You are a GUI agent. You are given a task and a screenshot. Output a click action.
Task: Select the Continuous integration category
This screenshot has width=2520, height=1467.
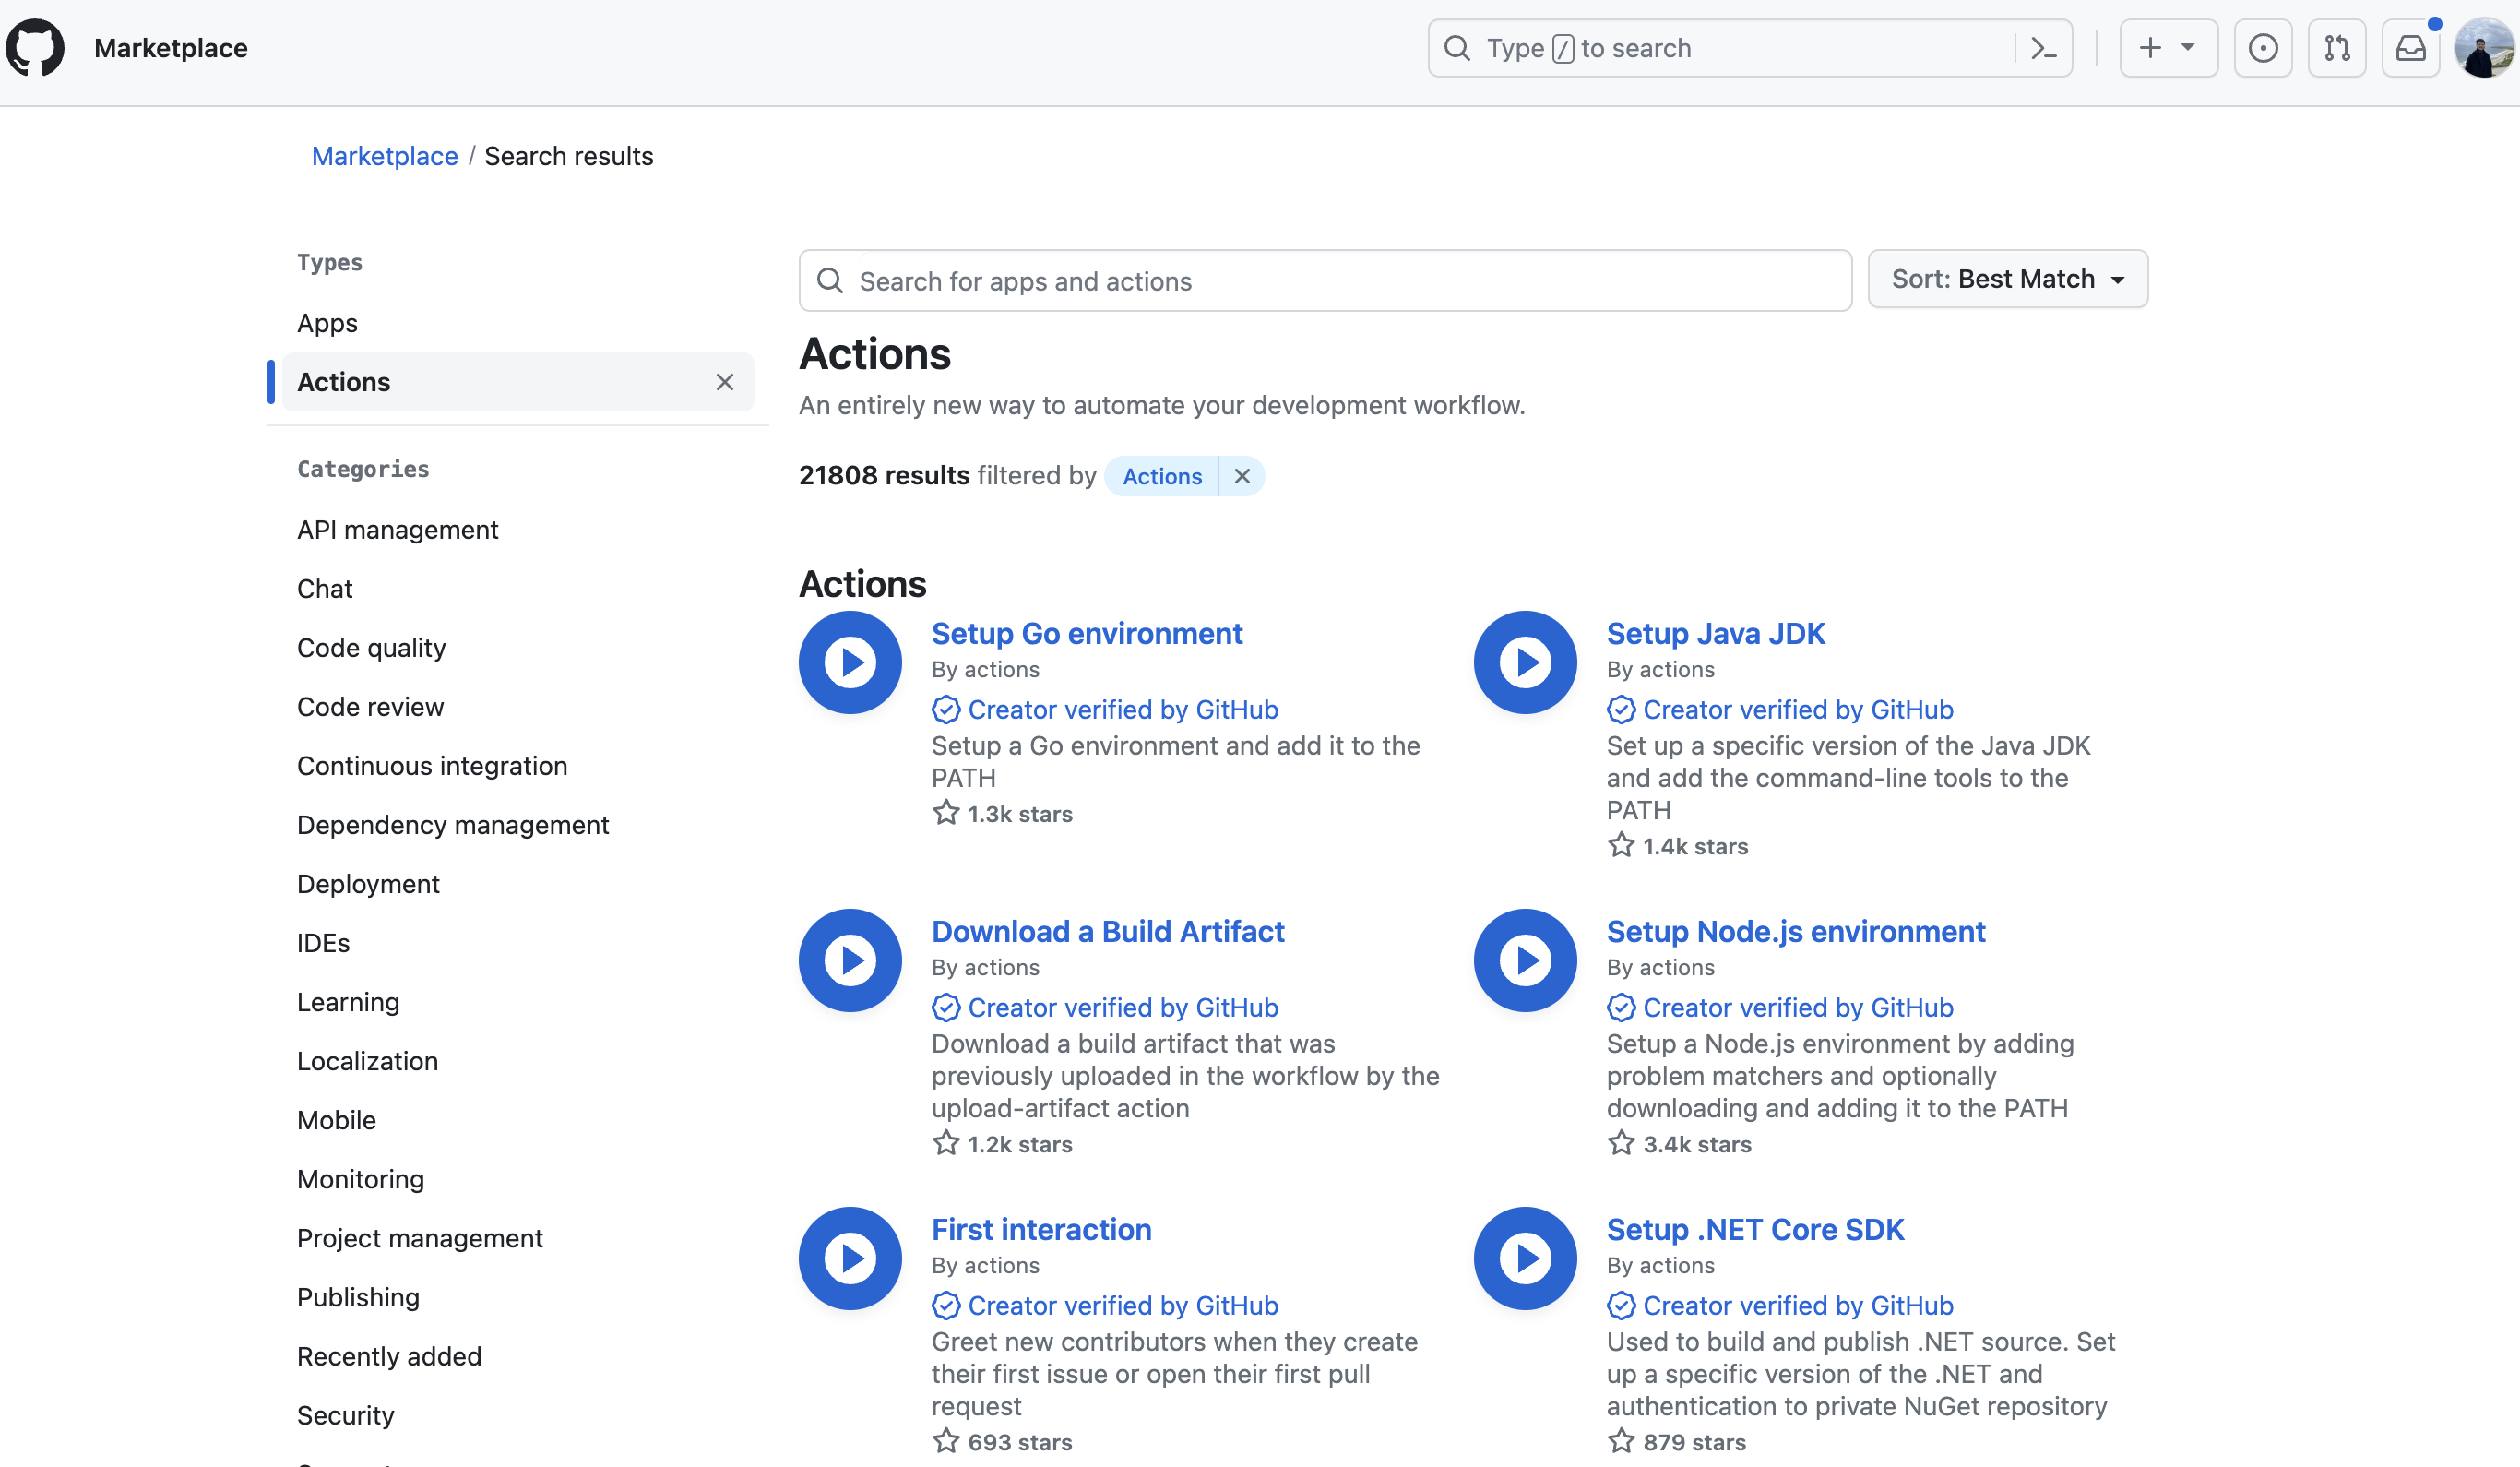pyautogui.click(x=432, y=766)
